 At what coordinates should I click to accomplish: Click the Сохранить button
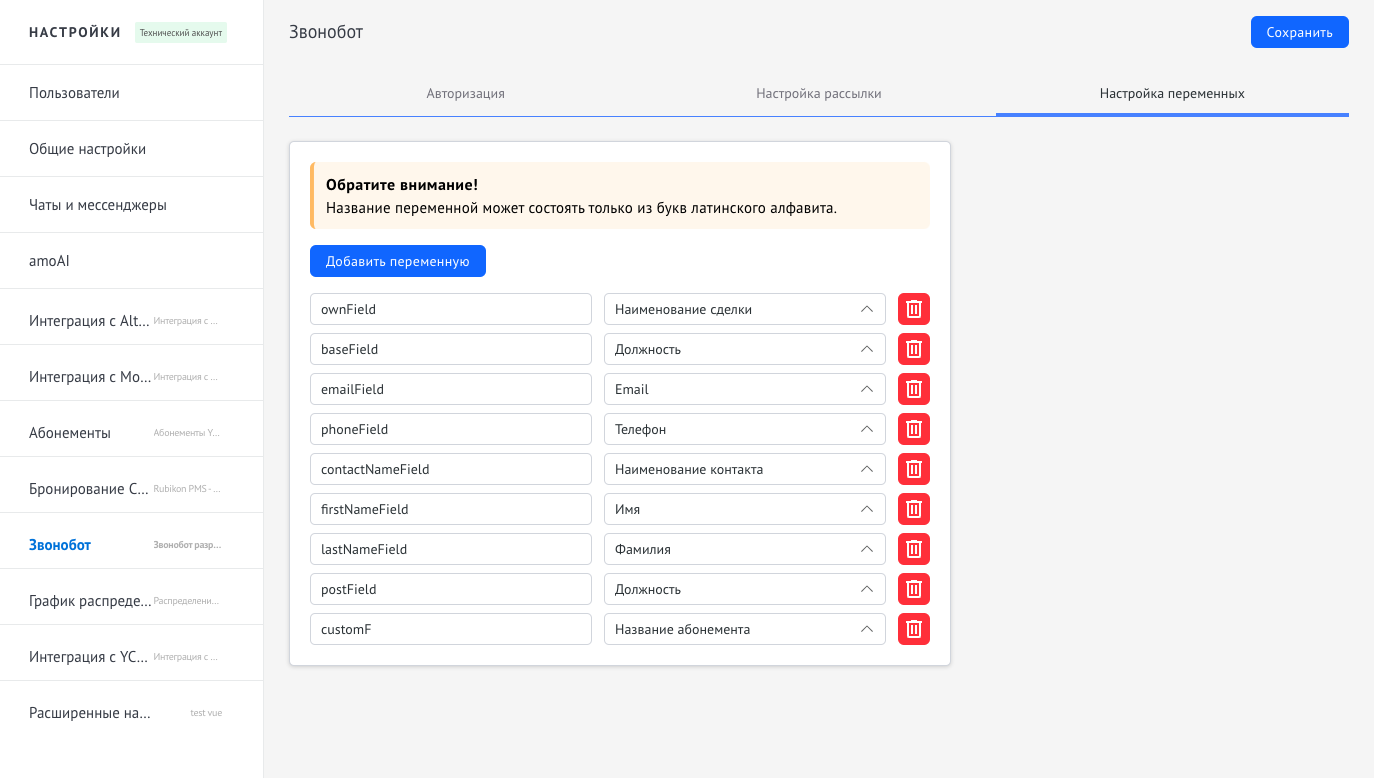click(x=1299, y=32)
